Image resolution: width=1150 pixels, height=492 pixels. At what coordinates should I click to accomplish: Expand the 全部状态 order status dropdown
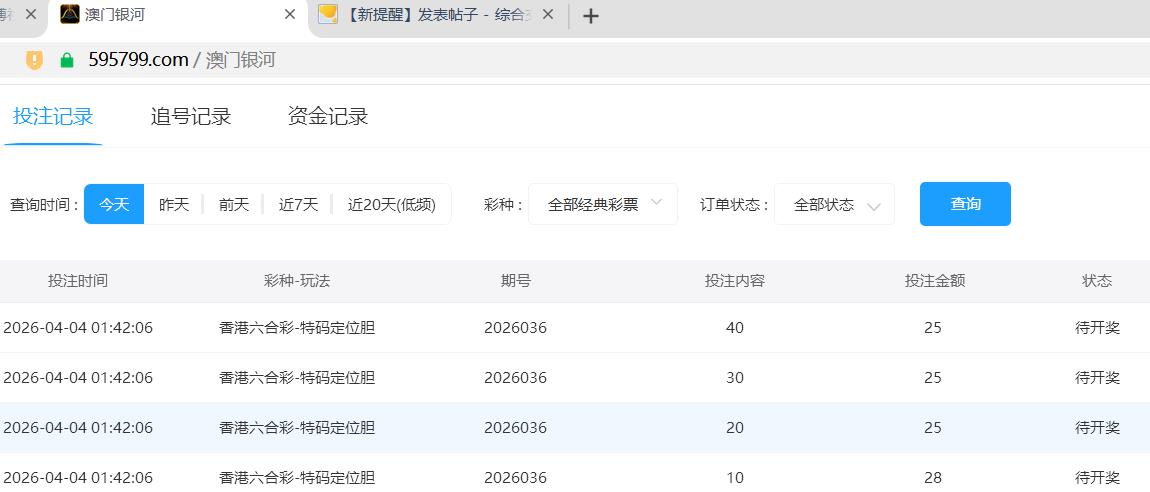point(834,204)
